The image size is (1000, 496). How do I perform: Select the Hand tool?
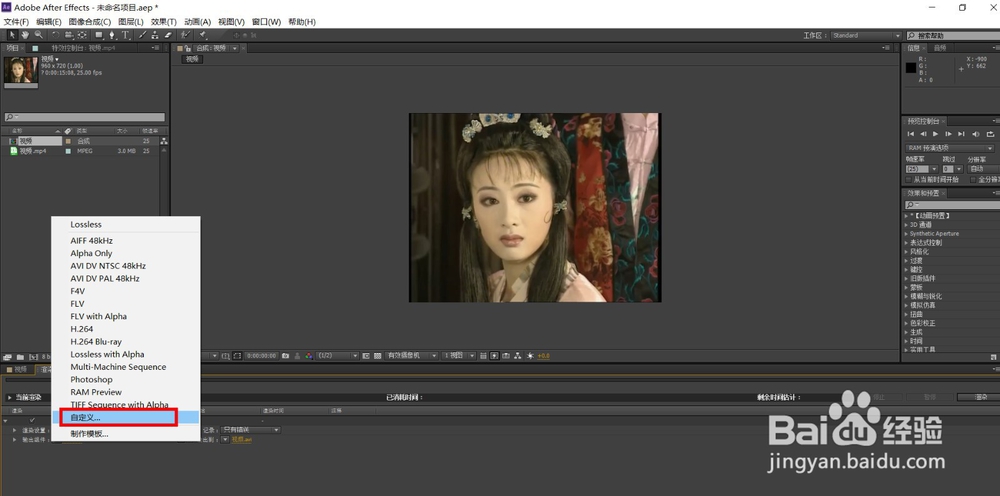(x=26, y=35)
